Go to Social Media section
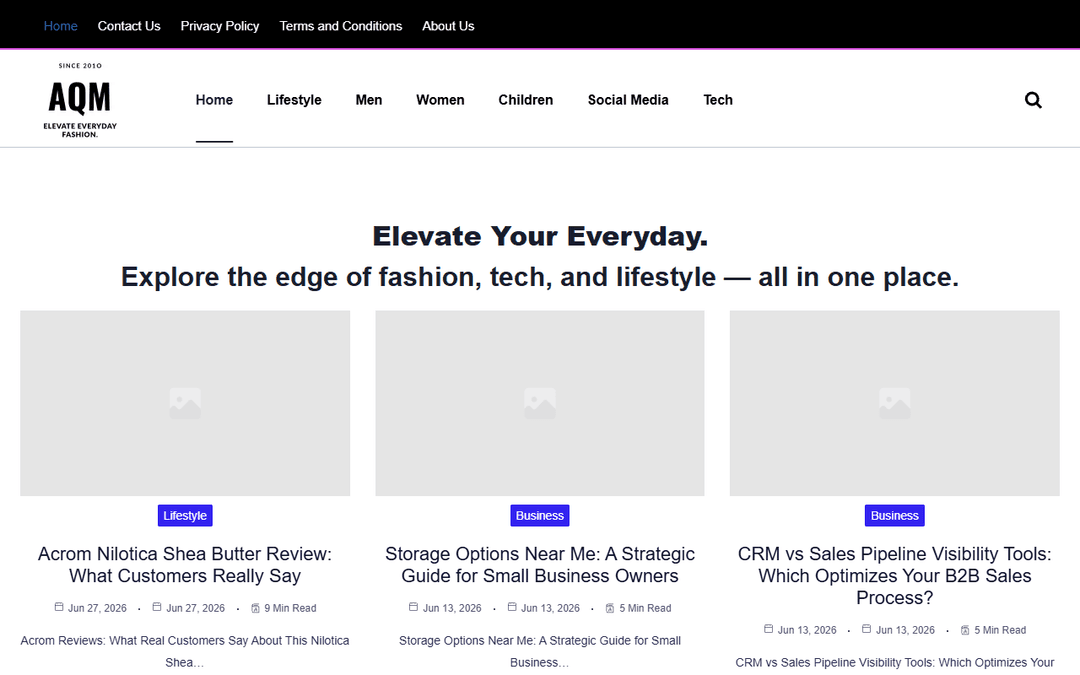 pos(628,100)
